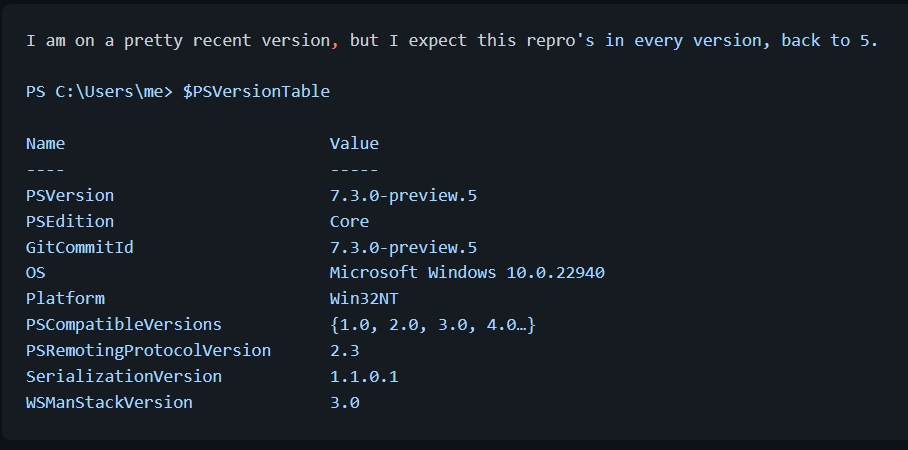
Task: Click the GitCommitId property name
Action: (x=79, y=247)
